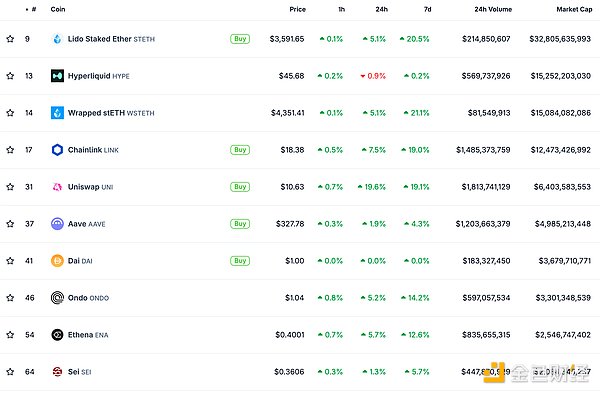Sort by the Price column header
Image resolution: width=600 pixels, height=394 pixels.
[x=297, y=9]
